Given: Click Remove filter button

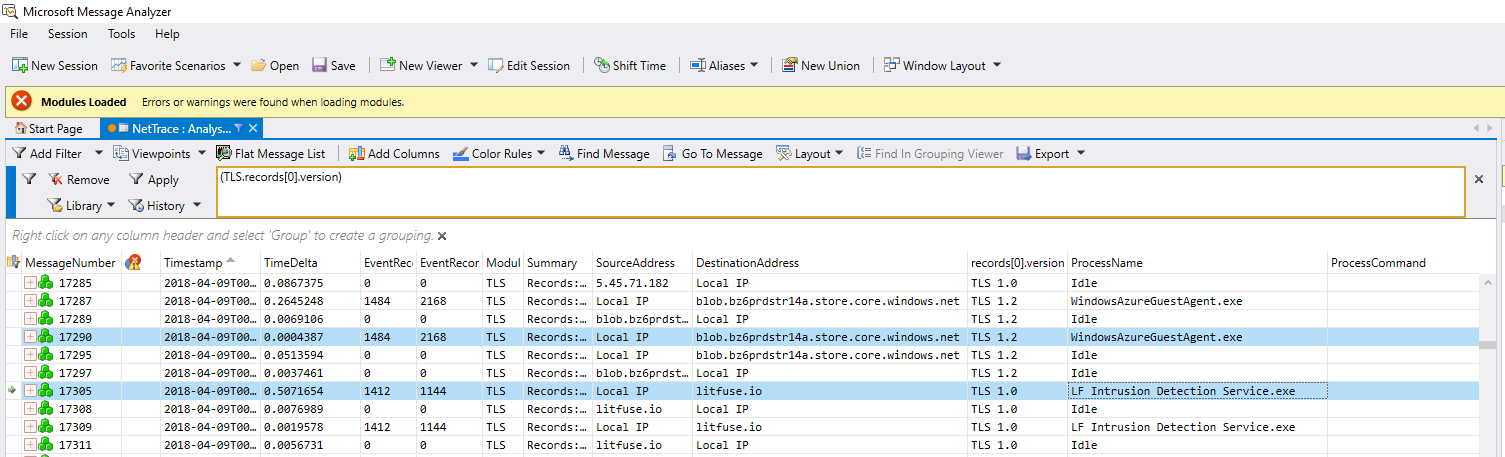Looking at the screenshot, I should (x=79, y=179).
